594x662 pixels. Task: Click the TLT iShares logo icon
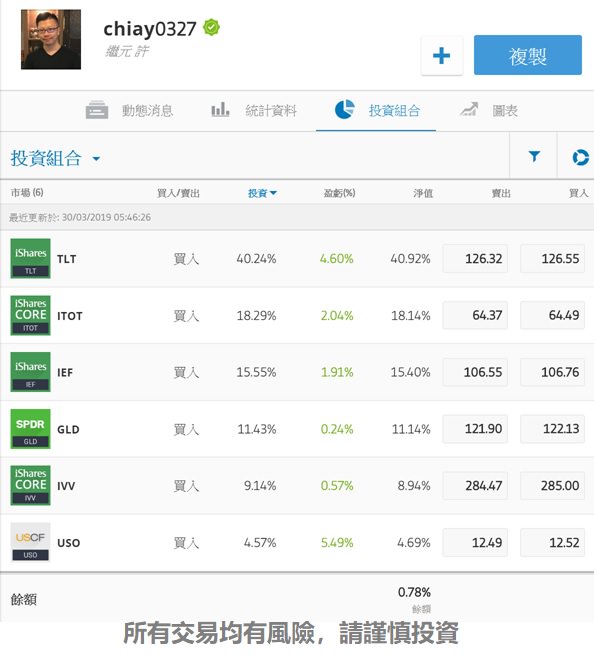click(x=30, y=258)
